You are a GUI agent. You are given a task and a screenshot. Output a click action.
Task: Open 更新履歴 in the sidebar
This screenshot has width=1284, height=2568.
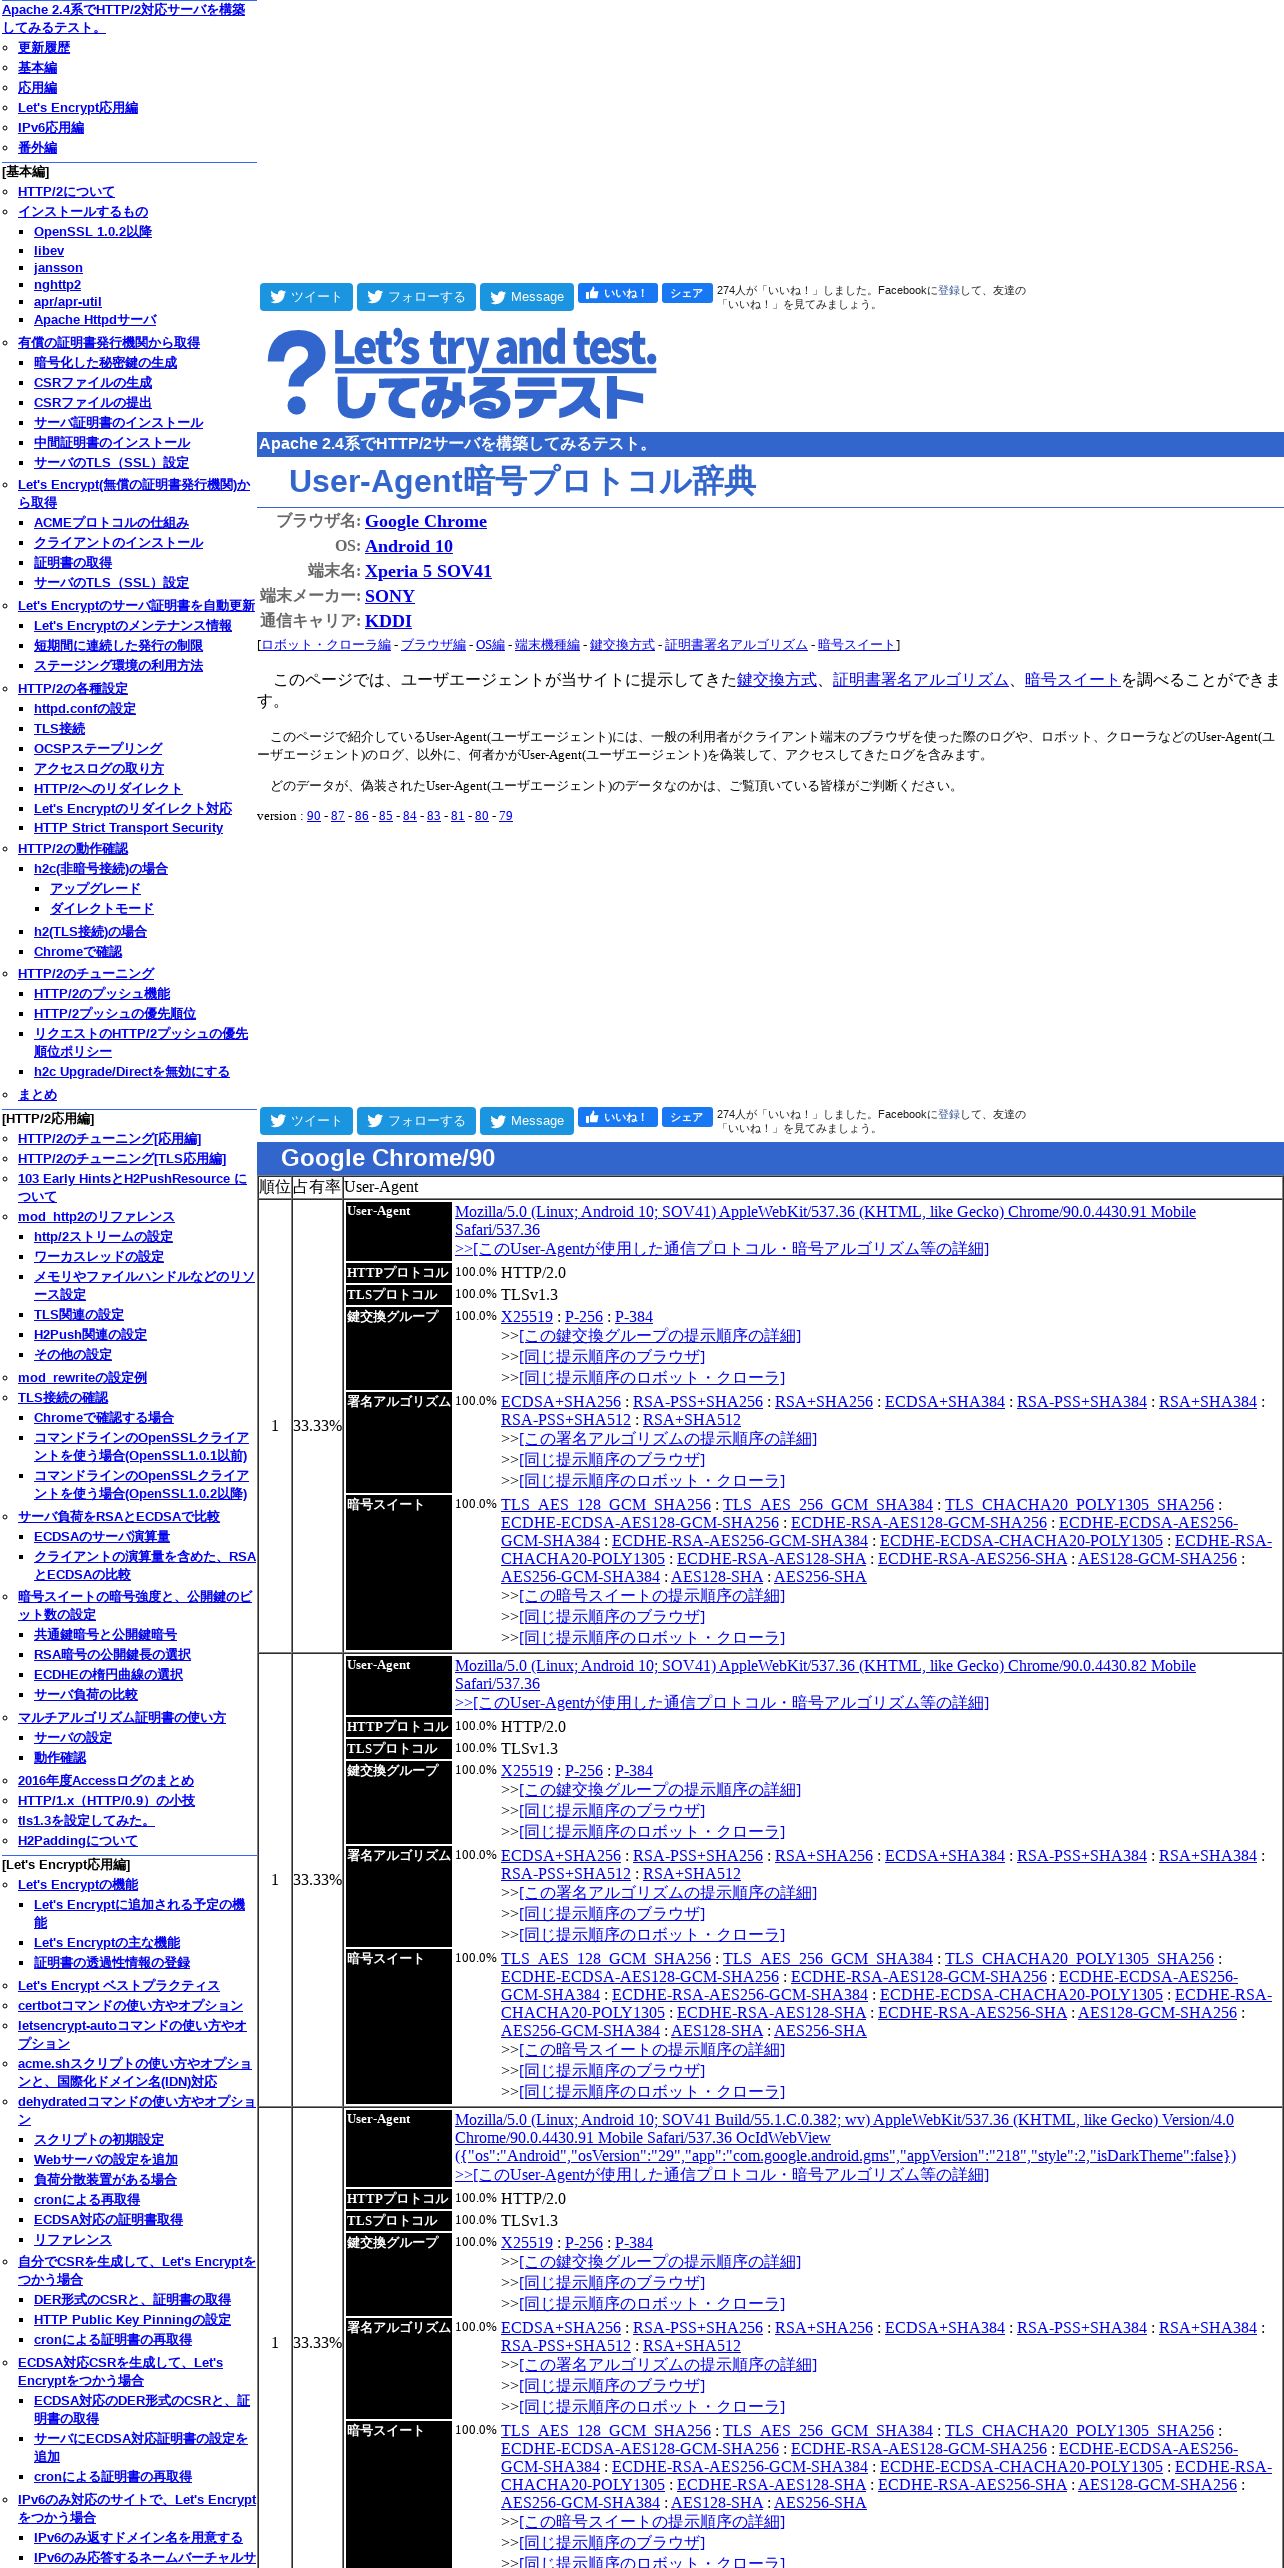tap(44, 48)
